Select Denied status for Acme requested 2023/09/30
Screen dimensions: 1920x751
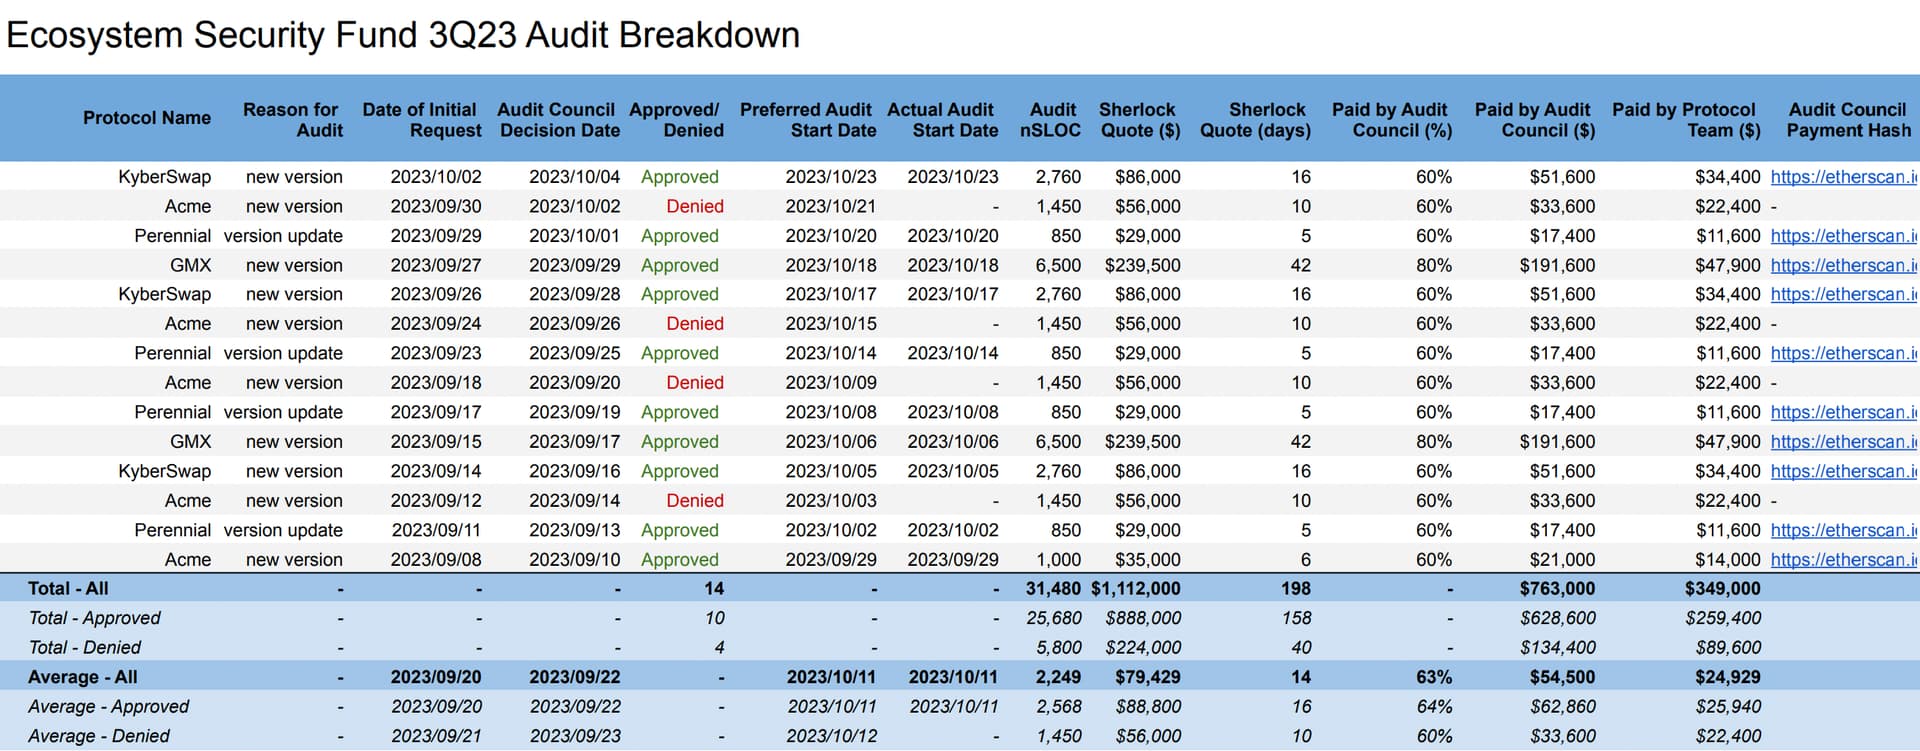point(695,206)
